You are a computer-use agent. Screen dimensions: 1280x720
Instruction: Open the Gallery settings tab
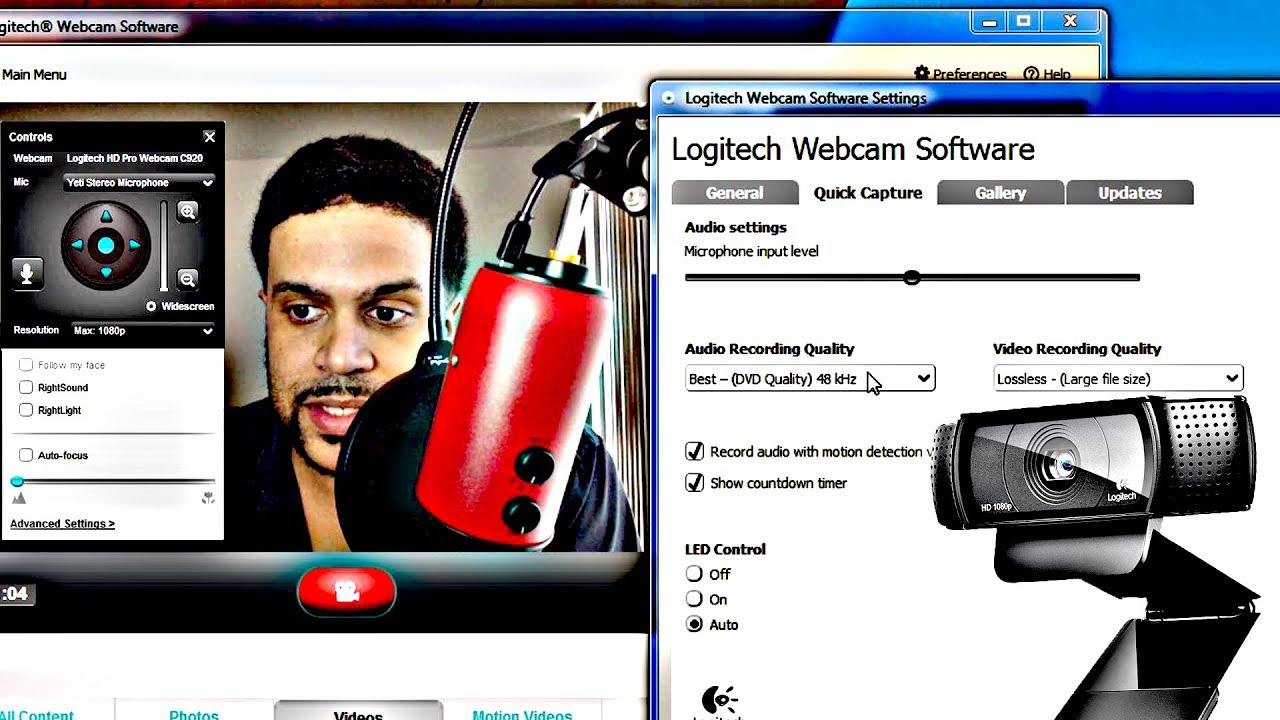point(1001,193)
